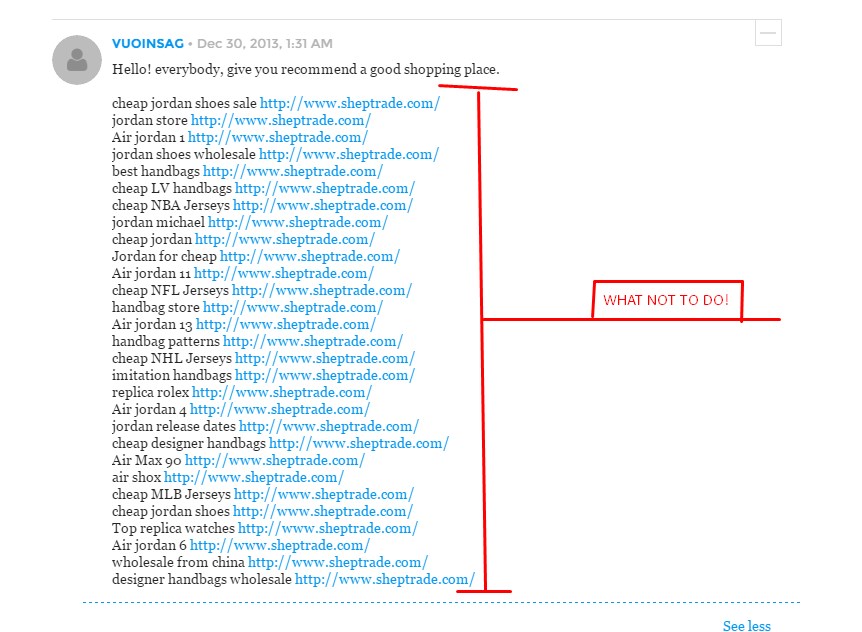Image resolution: width=862 pixels, height=632 pixels.
Task: Open the 'cheap jordan shoes sale' sheptrade link
Action: point(350,103)
